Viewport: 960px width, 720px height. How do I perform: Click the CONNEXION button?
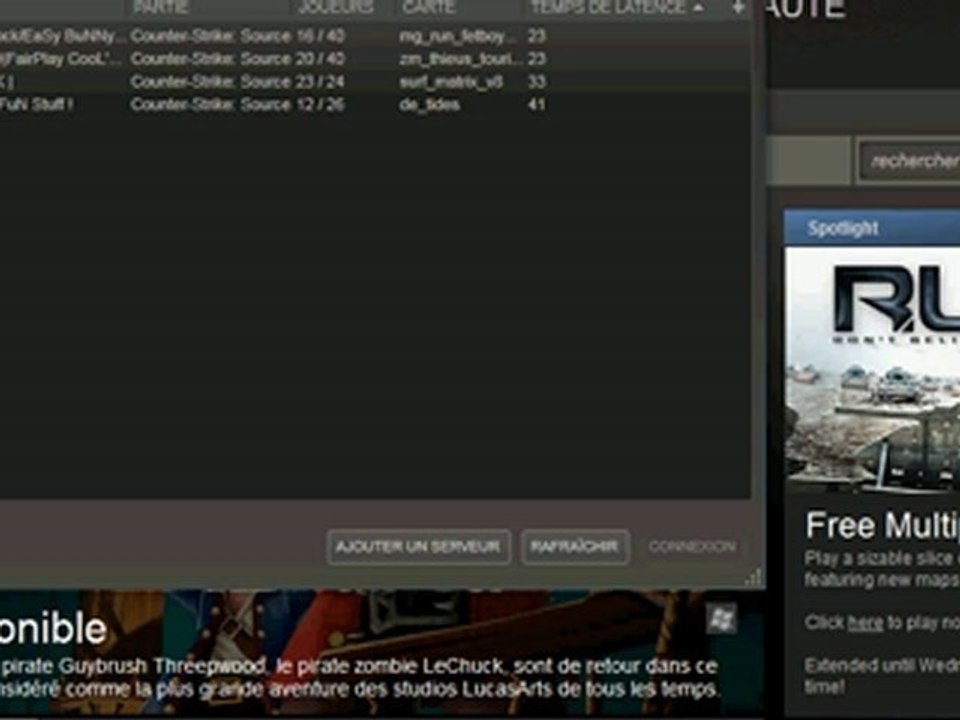692,547
